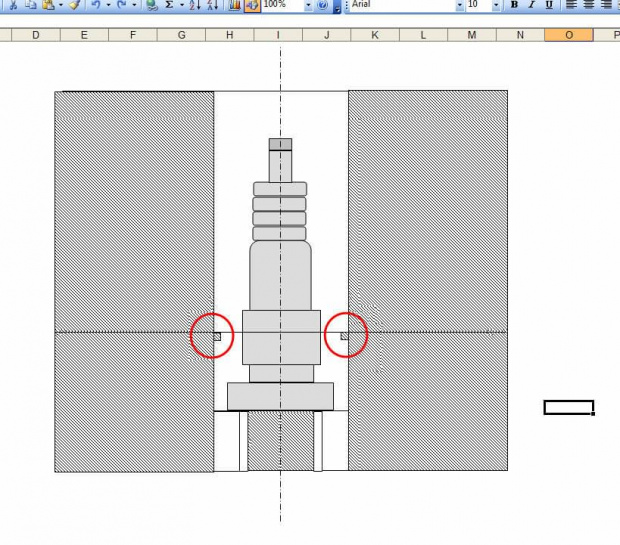Align text left
Image resolution: width=620 pixels, height=545 pixels.
[571, 5]
